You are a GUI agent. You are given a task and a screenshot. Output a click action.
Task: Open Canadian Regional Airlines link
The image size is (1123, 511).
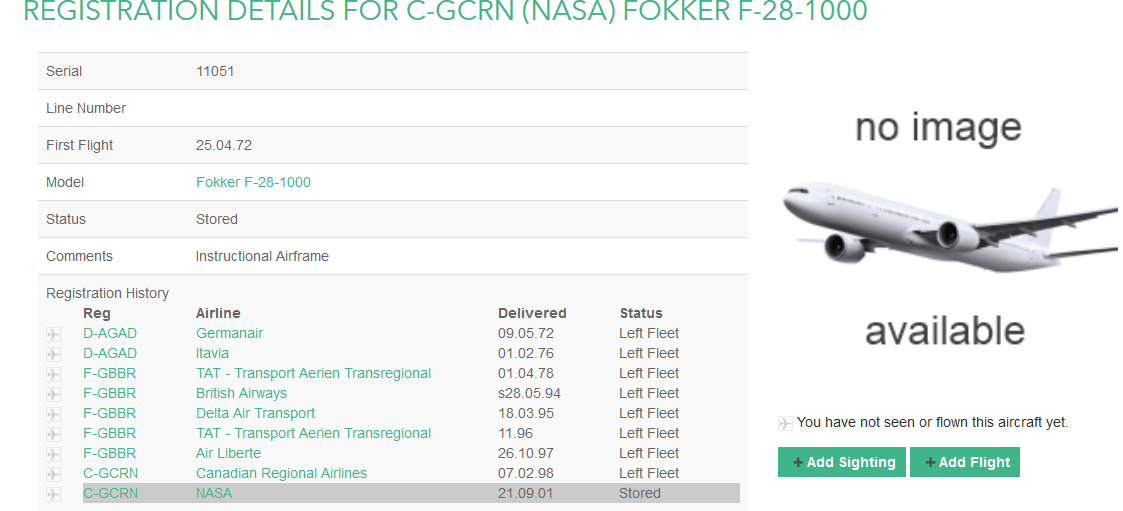point(281,473)
